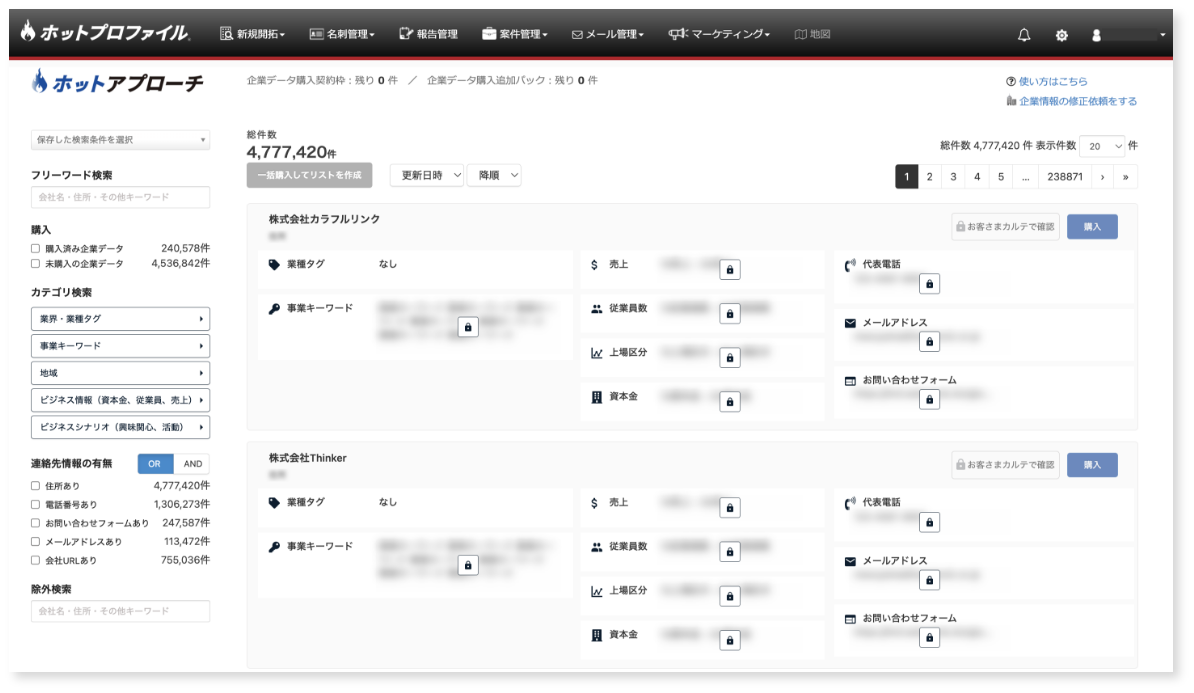1194x693 pixels.
Task: Click the lock icon on 株式会社Thinker 資本金
Action: [729, 640]
